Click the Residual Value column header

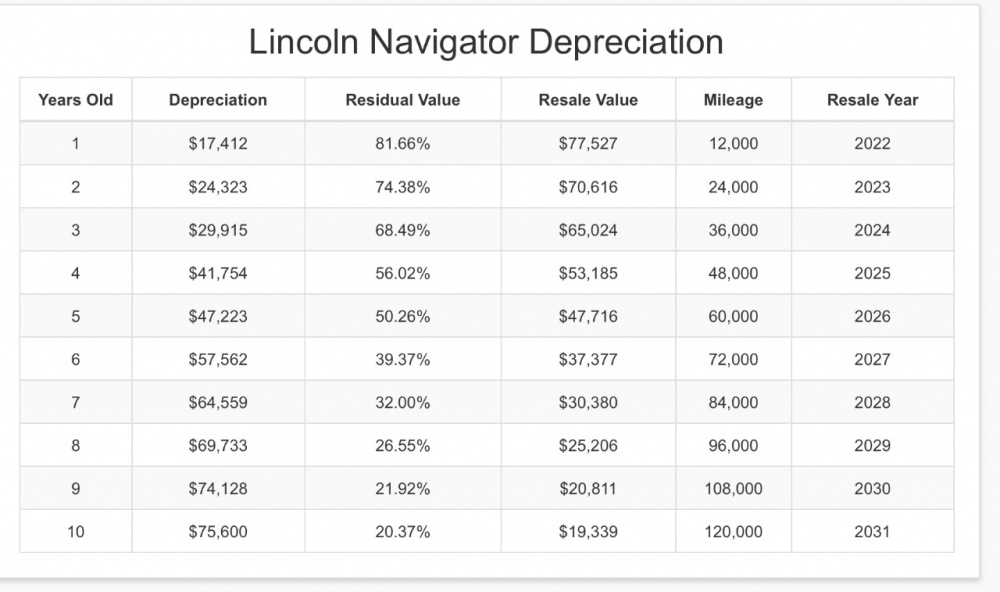coord(403,100)
